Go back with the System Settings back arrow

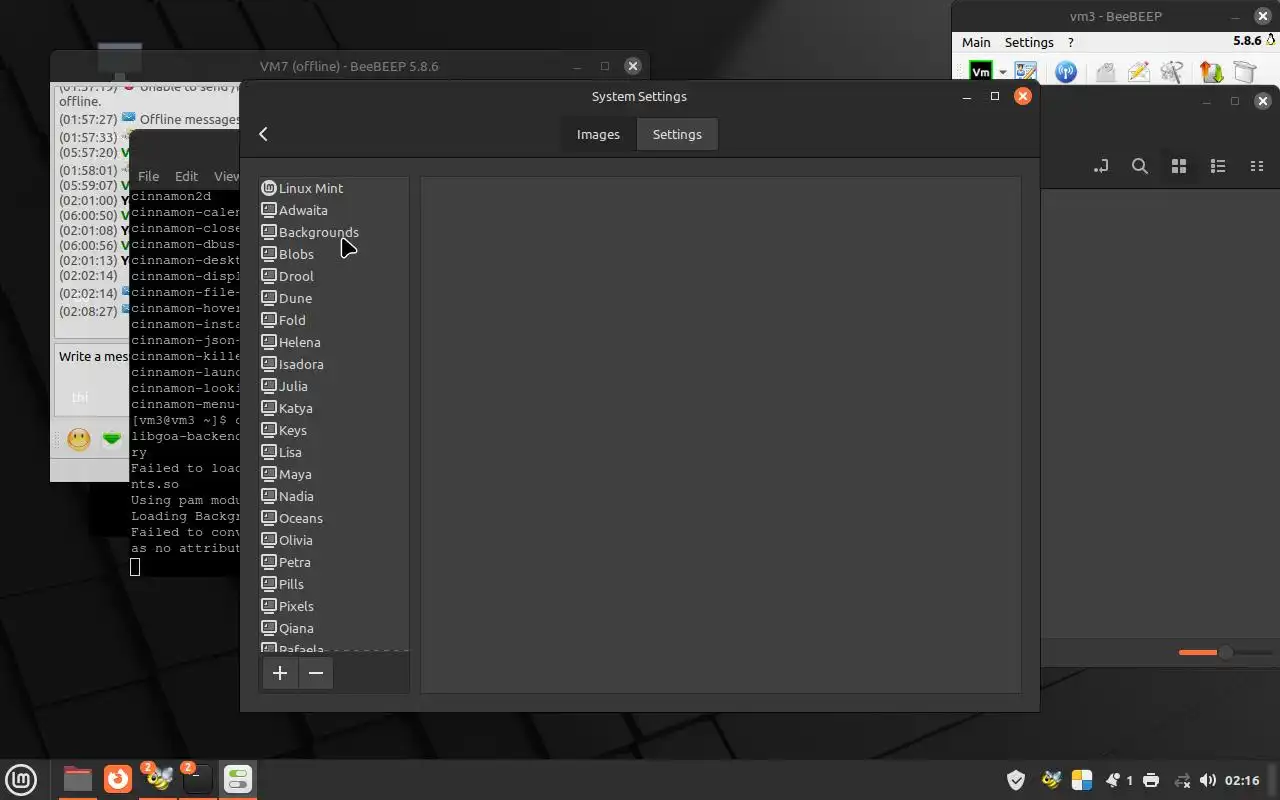(263, 134)
